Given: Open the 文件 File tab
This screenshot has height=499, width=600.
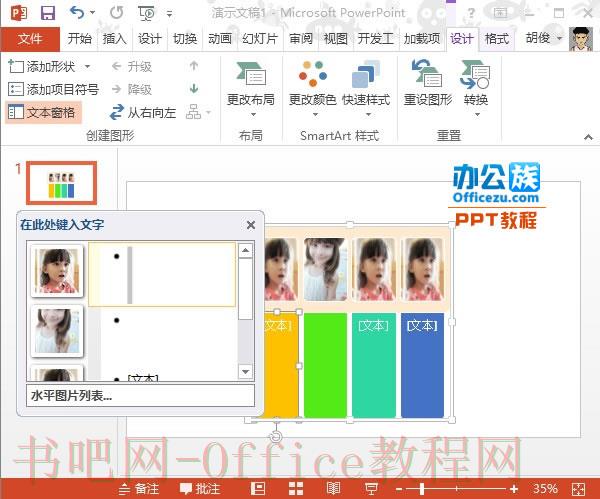Looking at the screenshot, I should click(x=30, y=39).
